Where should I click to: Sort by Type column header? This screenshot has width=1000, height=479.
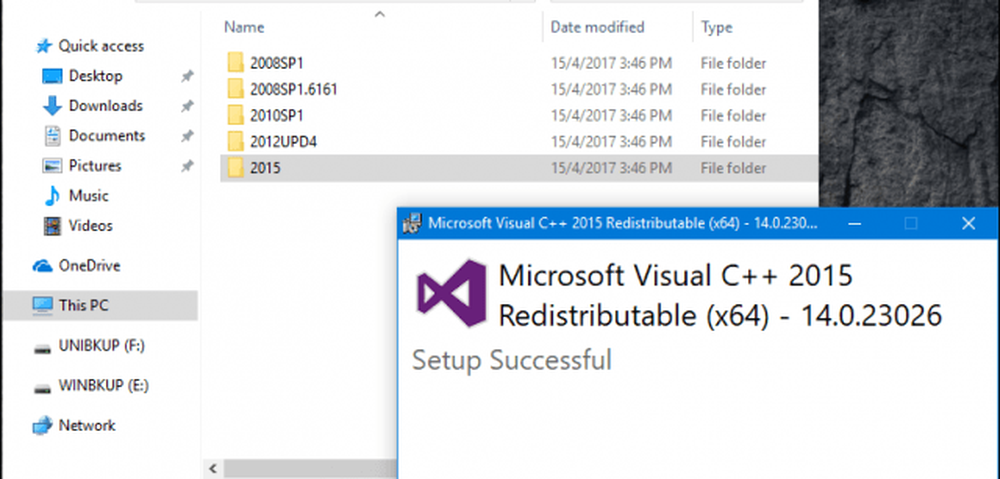coord(716,27)
